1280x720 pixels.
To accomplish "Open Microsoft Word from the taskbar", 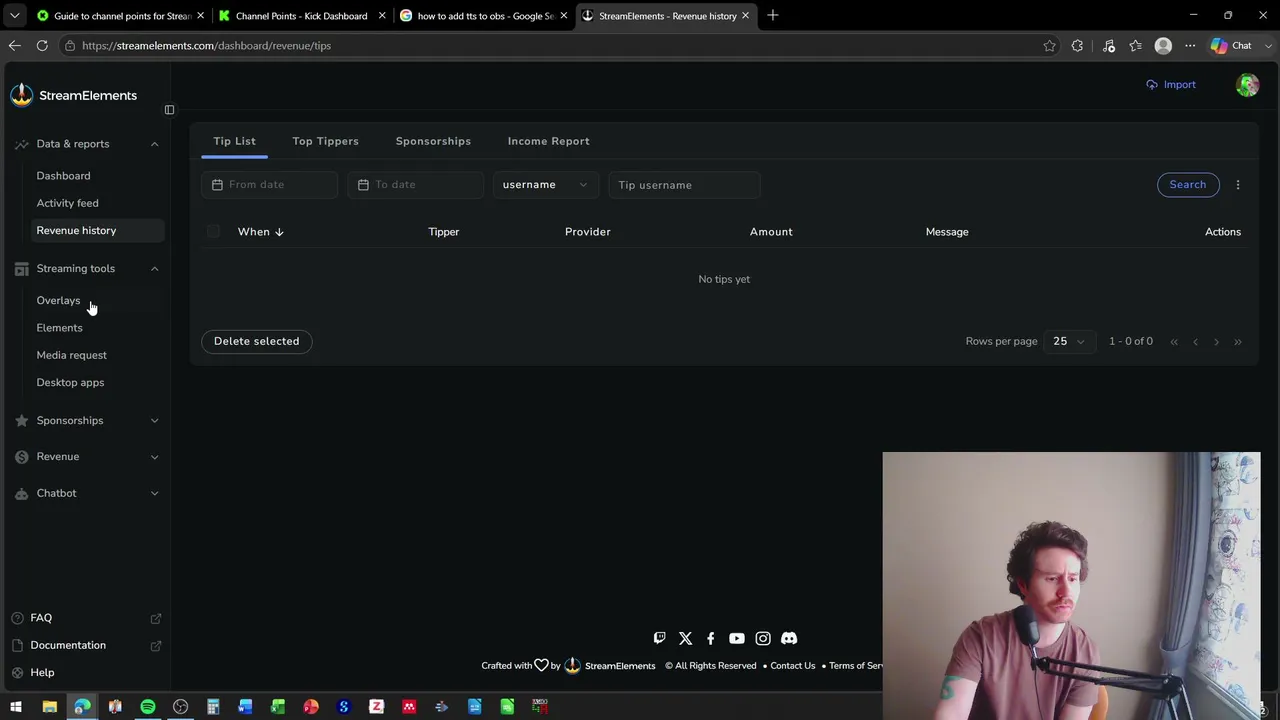I will (245, 707).
